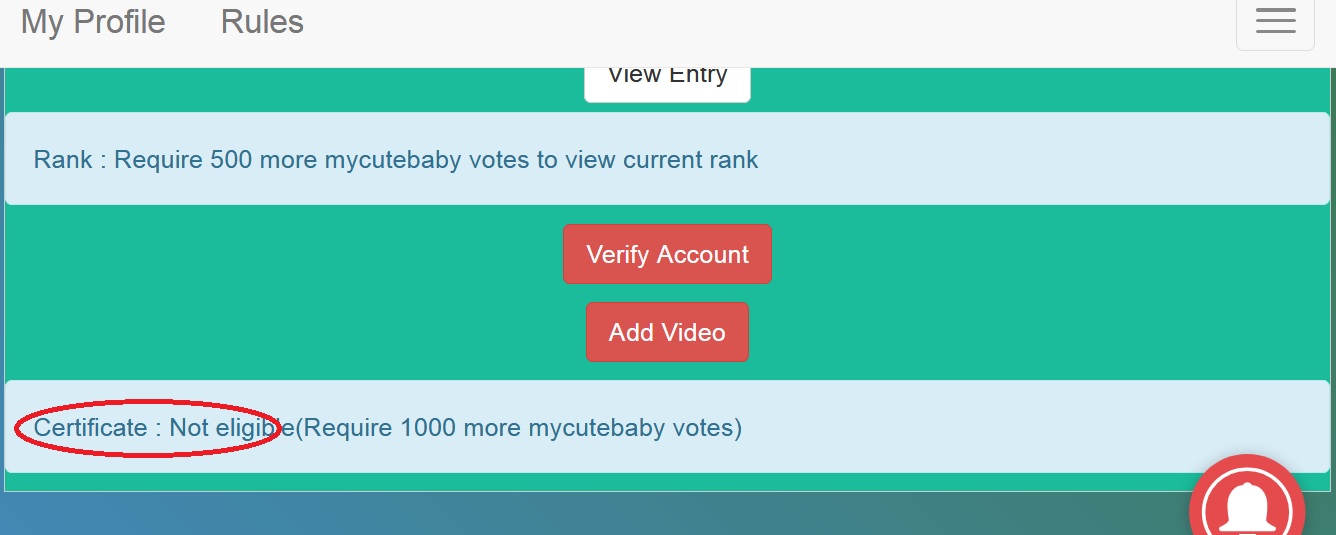This screenshot has height=535, width=1336.
Task: Click the red notification bell icon
Action: (1248, 507)
